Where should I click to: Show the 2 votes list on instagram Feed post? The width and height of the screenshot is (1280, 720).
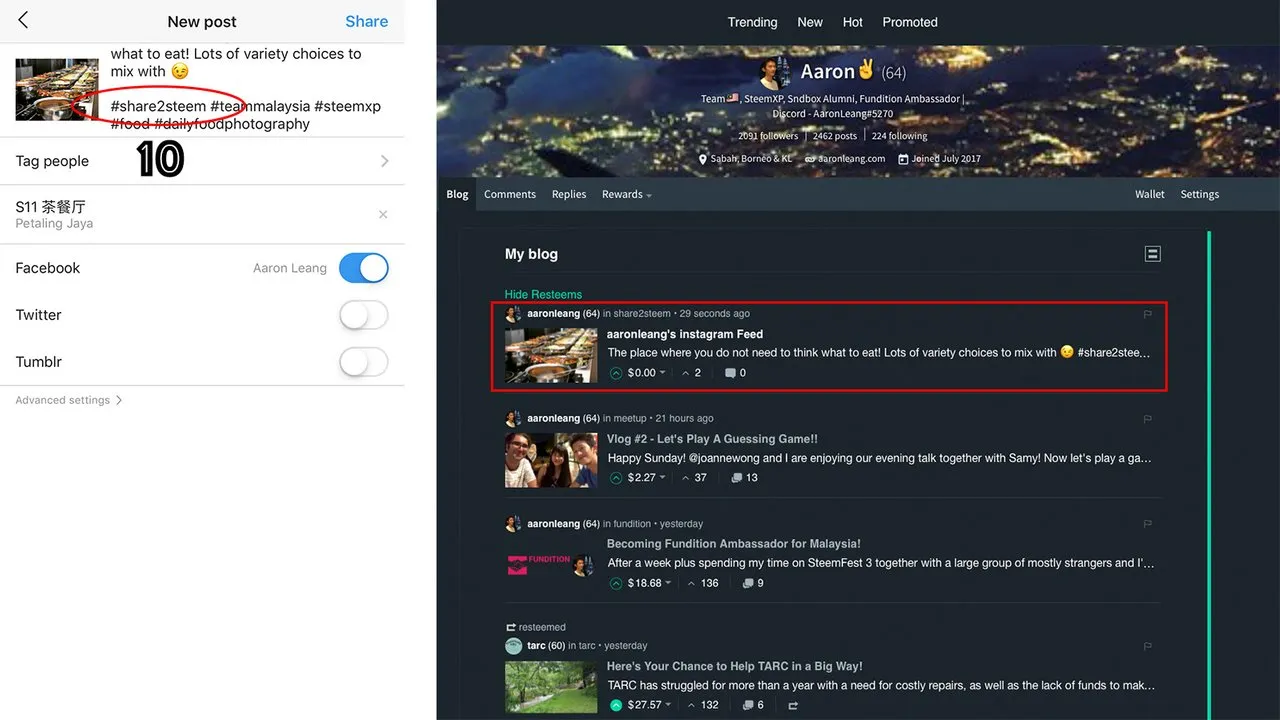tap(691, 373)
